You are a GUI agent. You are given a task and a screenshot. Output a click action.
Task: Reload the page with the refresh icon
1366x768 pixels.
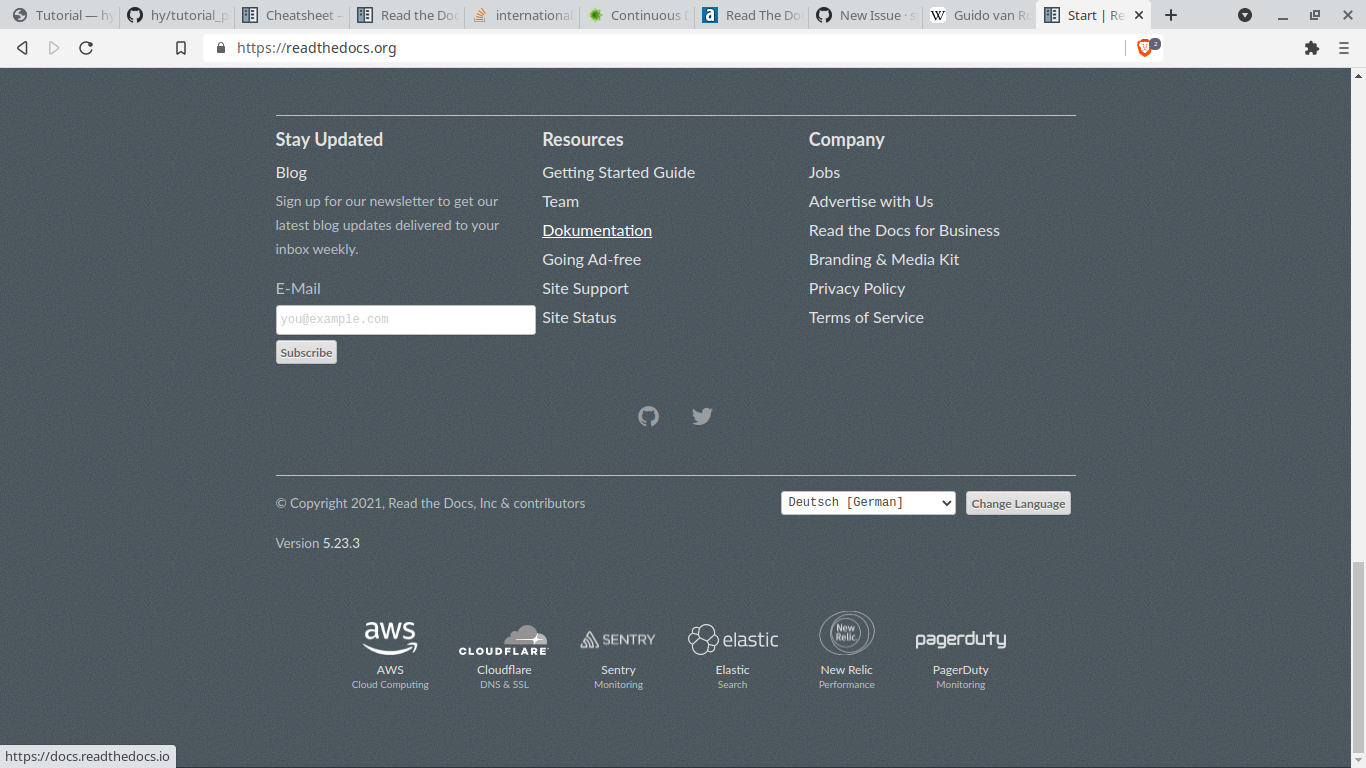coord(86,47)
